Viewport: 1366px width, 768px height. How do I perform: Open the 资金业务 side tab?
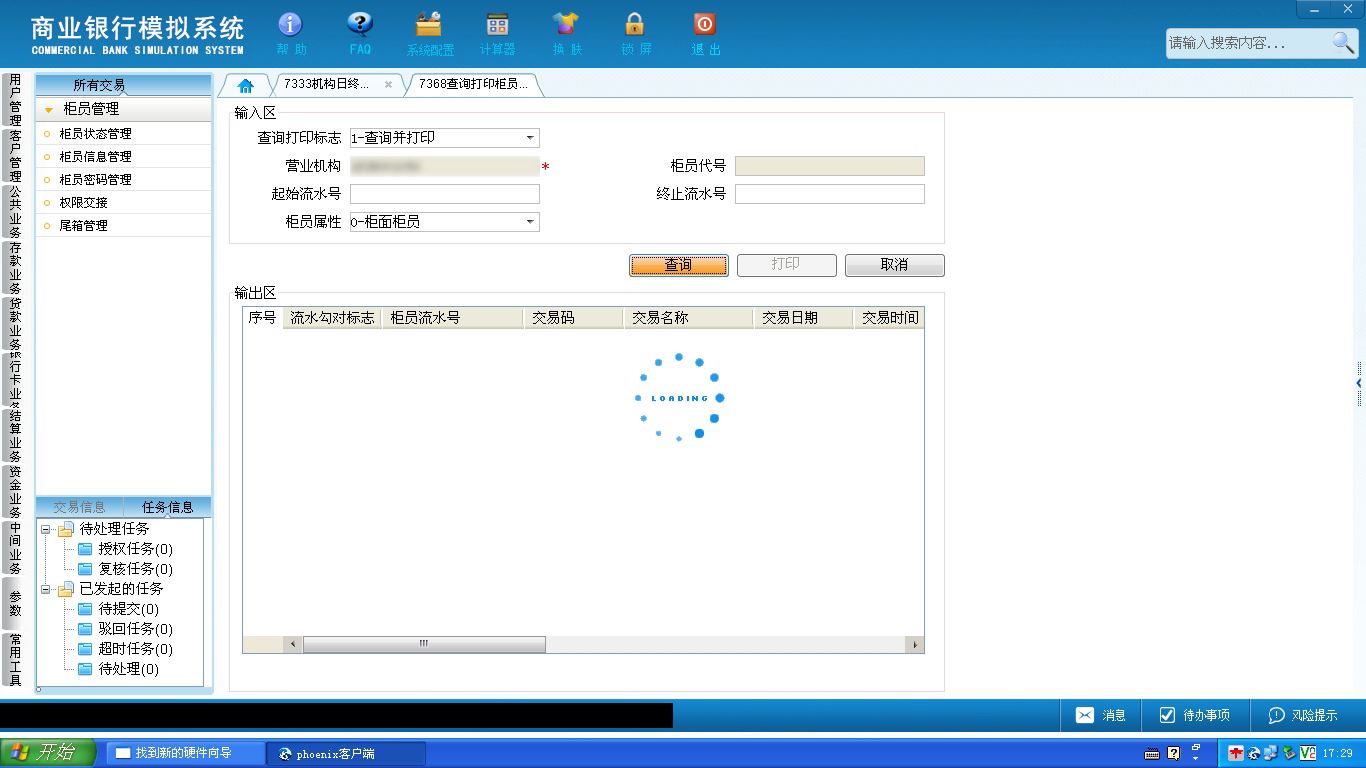(15, 492)
